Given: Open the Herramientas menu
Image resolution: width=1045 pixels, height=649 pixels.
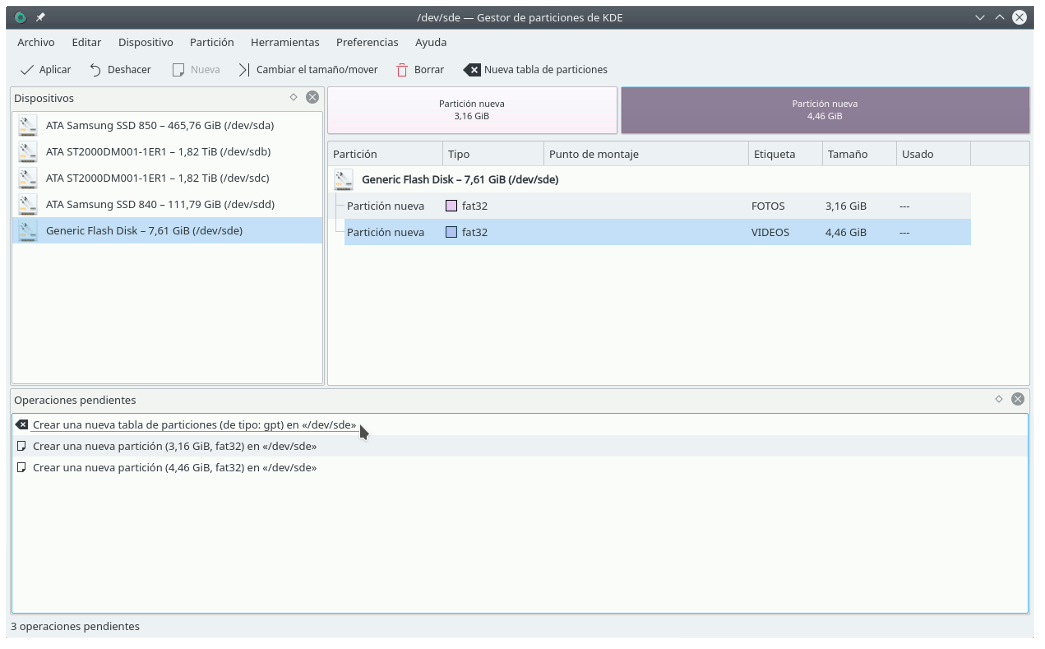Looking at the screenshot, I should (x=285, y=42).
